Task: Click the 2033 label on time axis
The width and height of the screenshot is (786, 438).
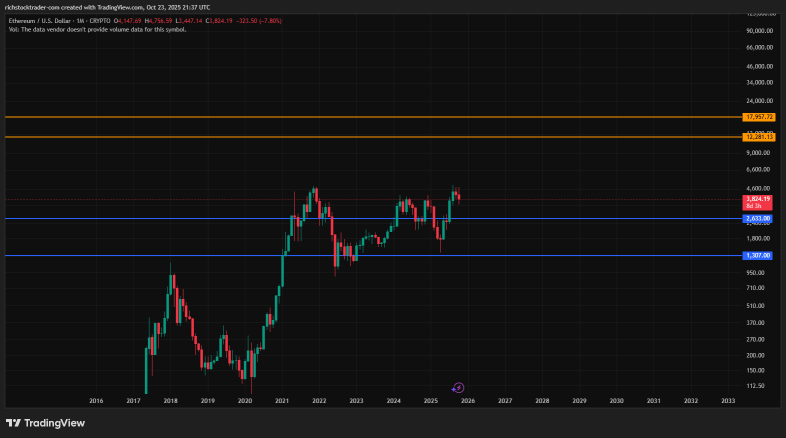Action: point(727,401)
